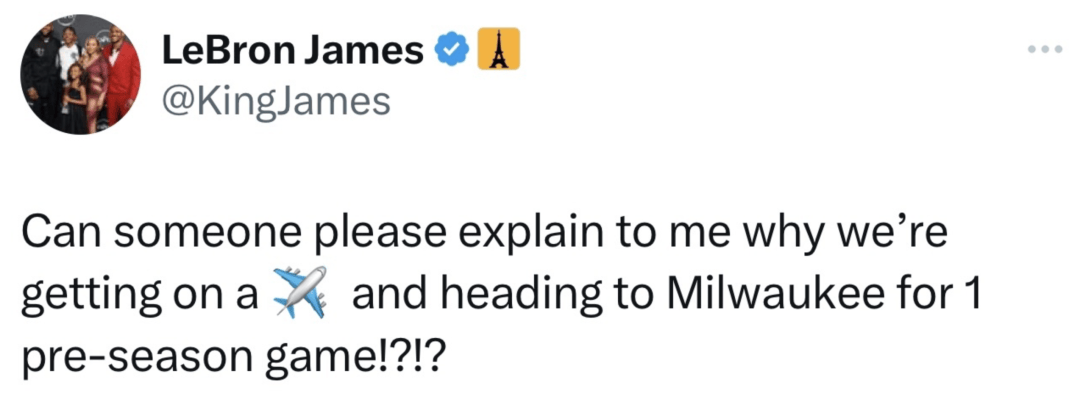Click the phrase "getting on a"

click(139, 298)
